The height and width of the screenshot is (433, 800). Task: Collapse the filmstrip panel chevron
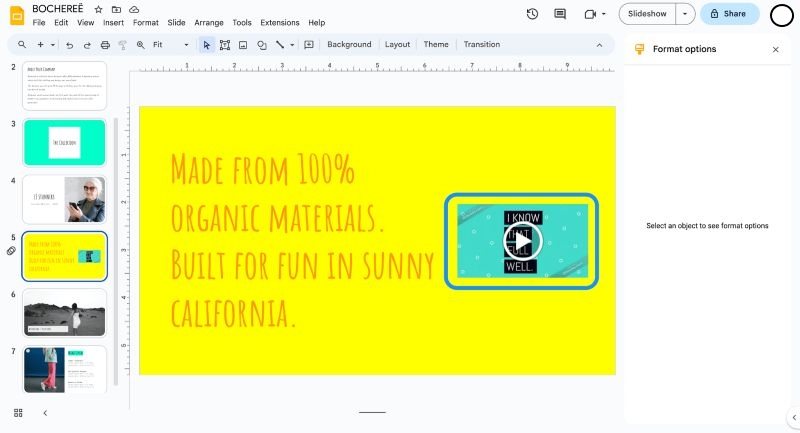(x=45, y=413)
